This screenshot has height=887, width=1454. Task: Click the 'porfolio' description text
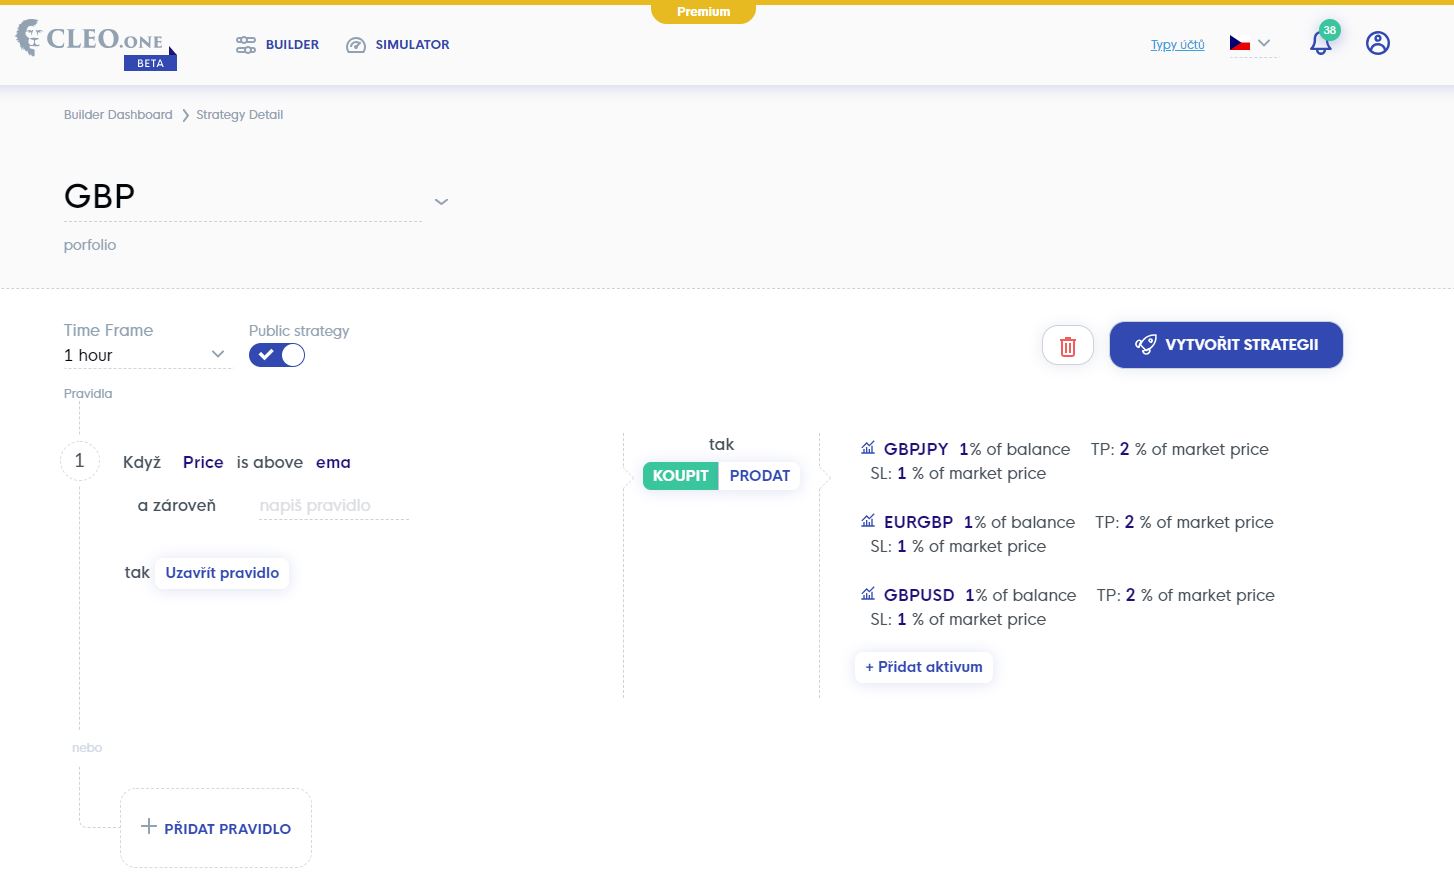click(x=90, y=245)
